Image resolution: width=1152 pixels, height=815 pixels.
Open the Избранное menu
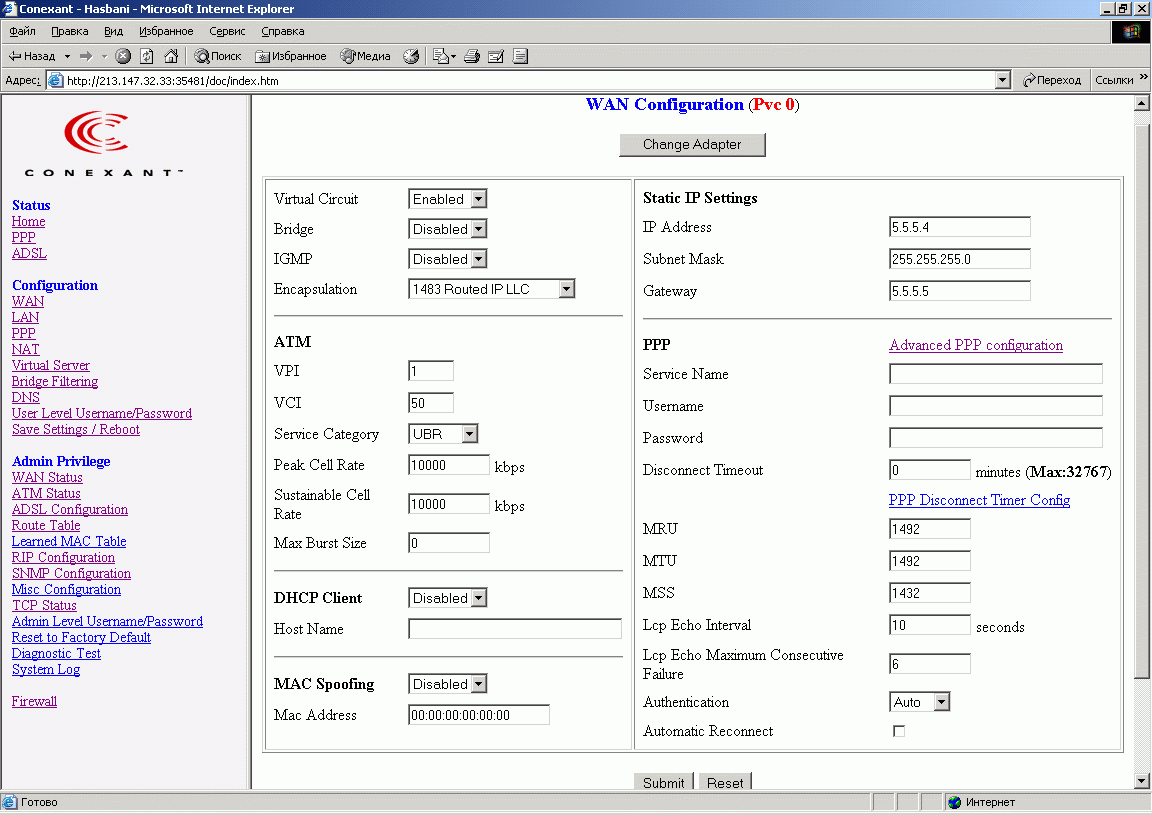click(166, 31)
